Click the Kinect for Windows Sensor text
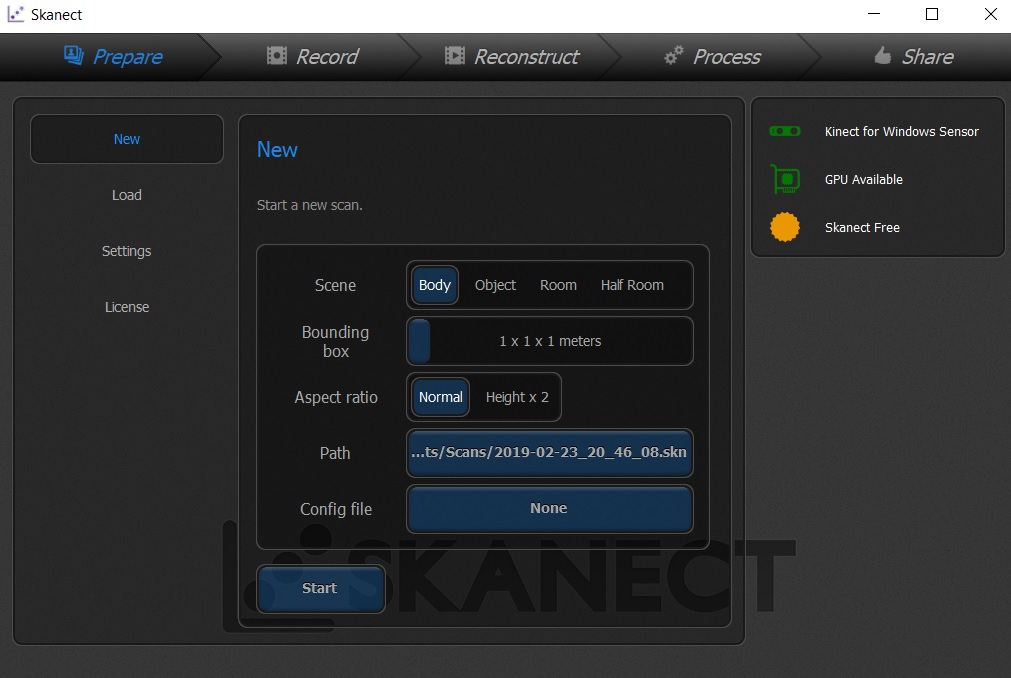 click(x=901, y=131)
